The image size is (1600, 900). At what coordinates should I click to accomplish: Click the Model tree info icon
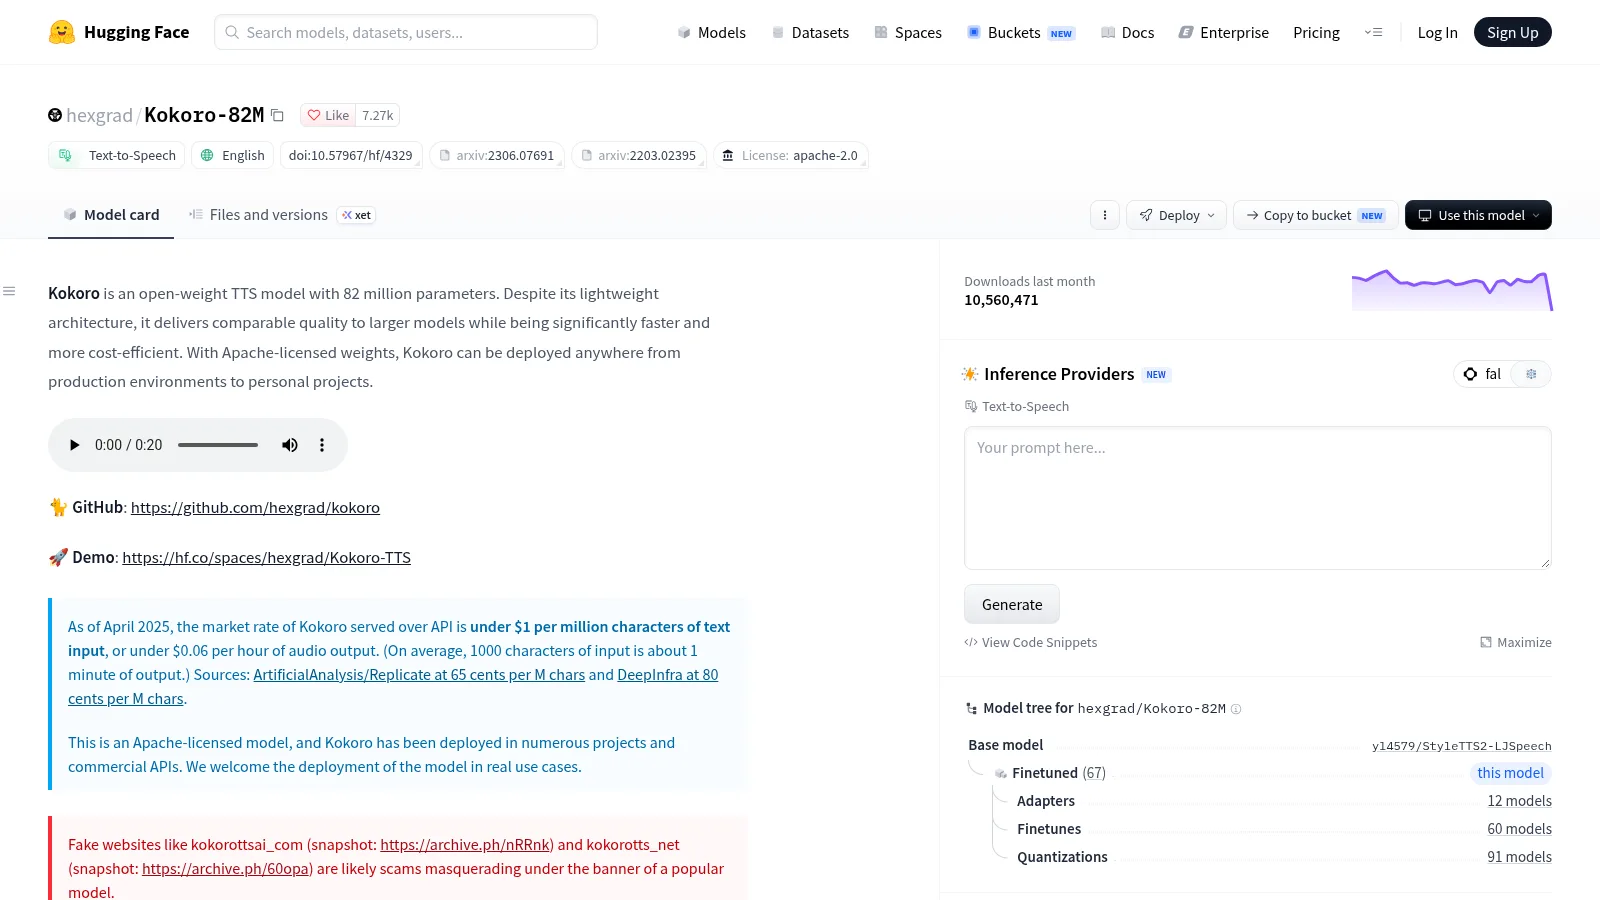click(1236, 709)
